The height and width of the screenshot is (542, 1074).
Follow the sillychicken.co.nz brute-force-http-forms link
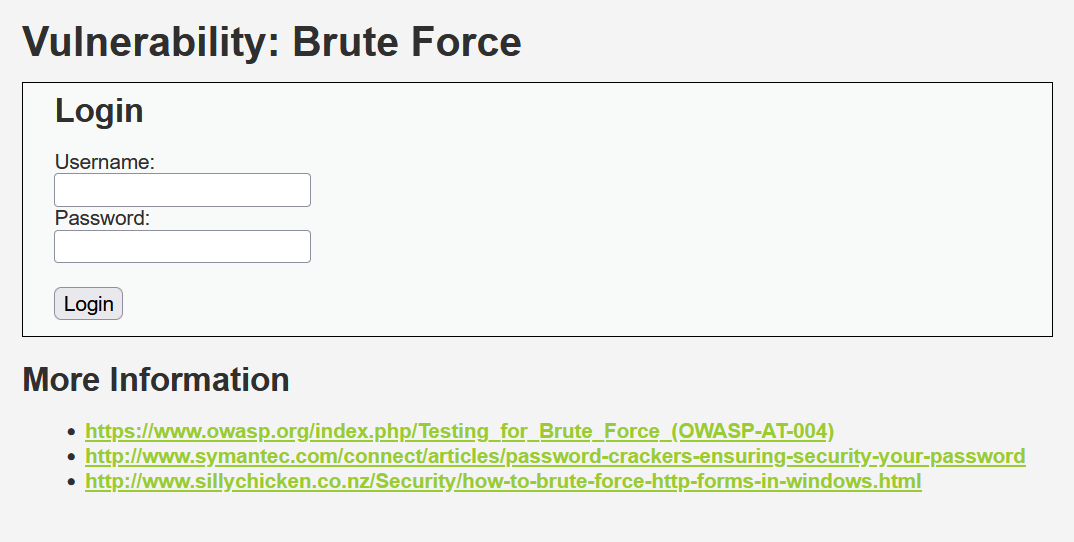coord(503,481)
